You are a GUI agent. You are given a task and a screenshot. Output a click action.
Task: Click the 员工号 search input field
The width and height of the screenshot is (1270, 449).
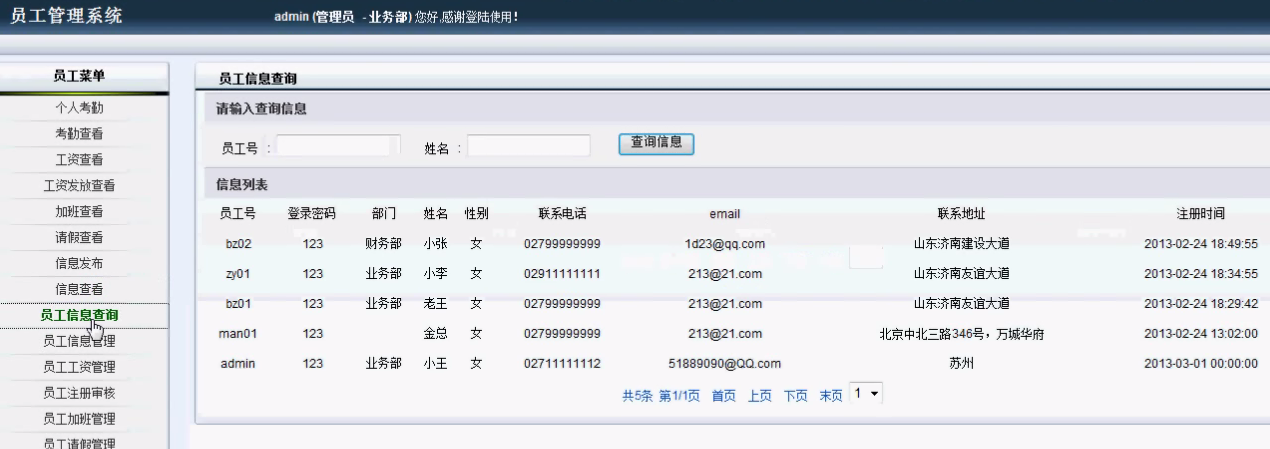tap(338, 146)
